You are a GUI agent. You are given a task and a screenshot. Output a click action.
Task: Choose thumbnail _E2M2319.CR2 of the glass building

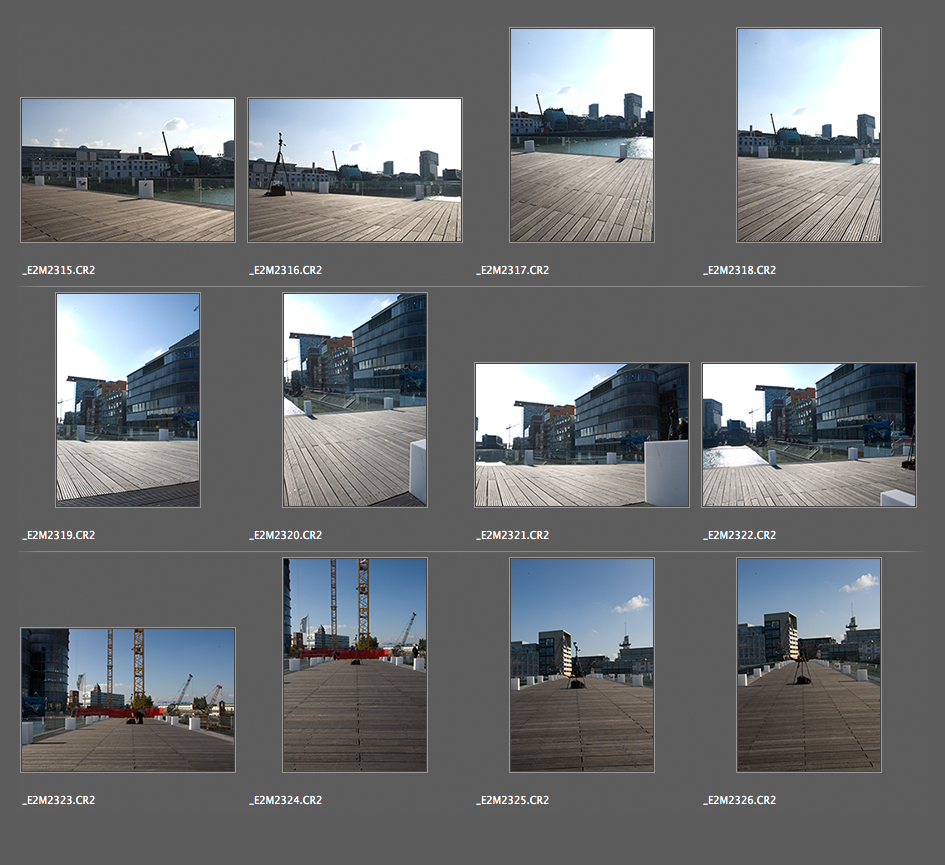pyautogui.click(x=128, y=400)
